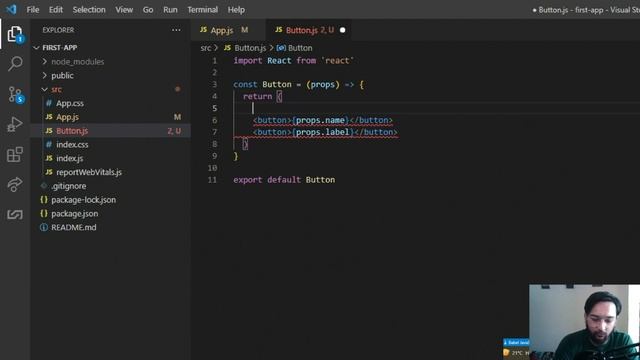Click the CSS icon beside index.css
640x360 pixels.
point(49,144)
